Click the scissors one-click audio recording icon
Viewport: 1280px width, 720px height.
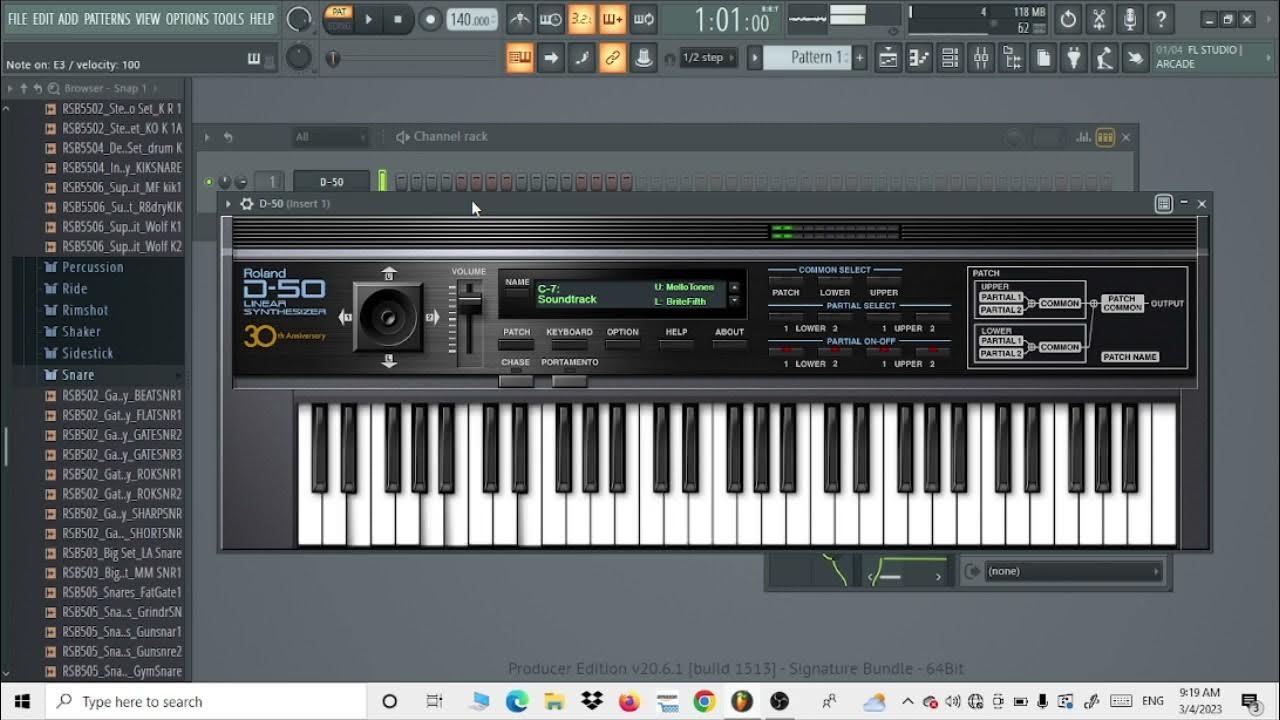click(1099, 19)
